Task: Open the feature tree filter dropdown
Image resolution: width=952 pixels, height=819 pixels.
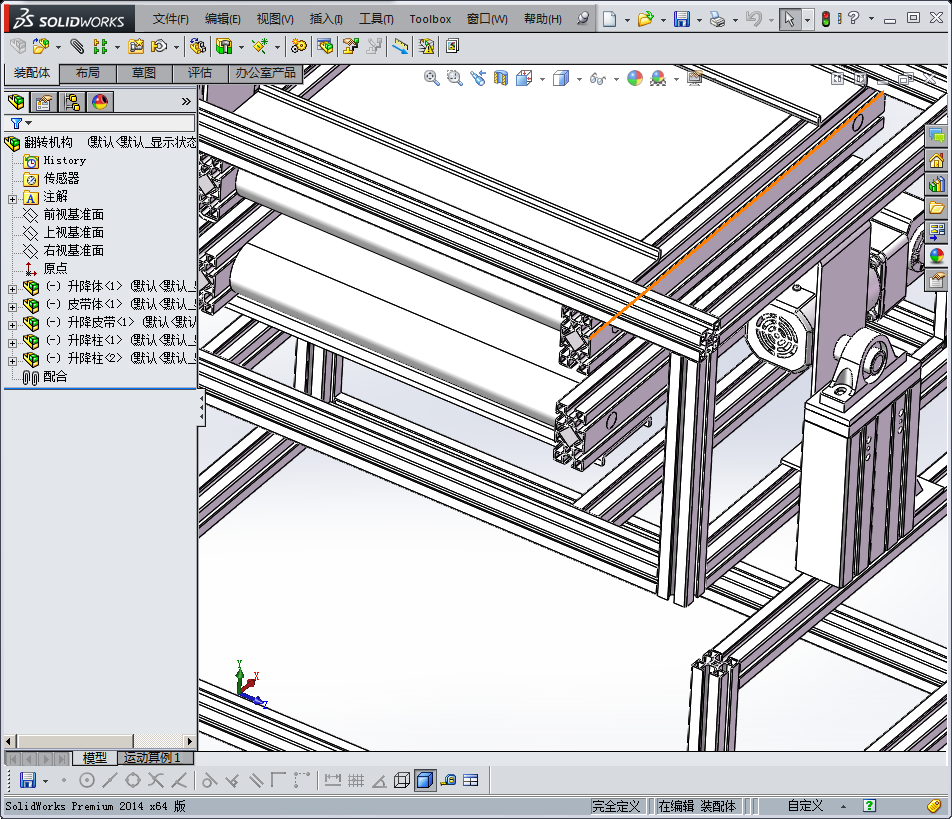Action: 20,123
